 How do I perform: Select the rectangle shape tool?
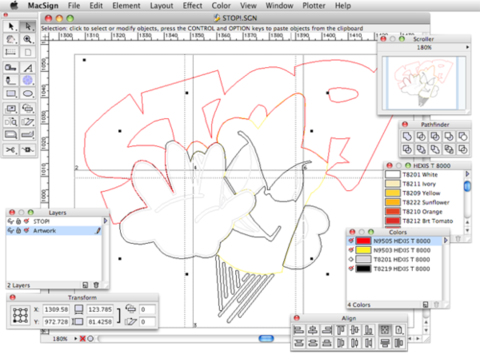click(x=11, y=93)
